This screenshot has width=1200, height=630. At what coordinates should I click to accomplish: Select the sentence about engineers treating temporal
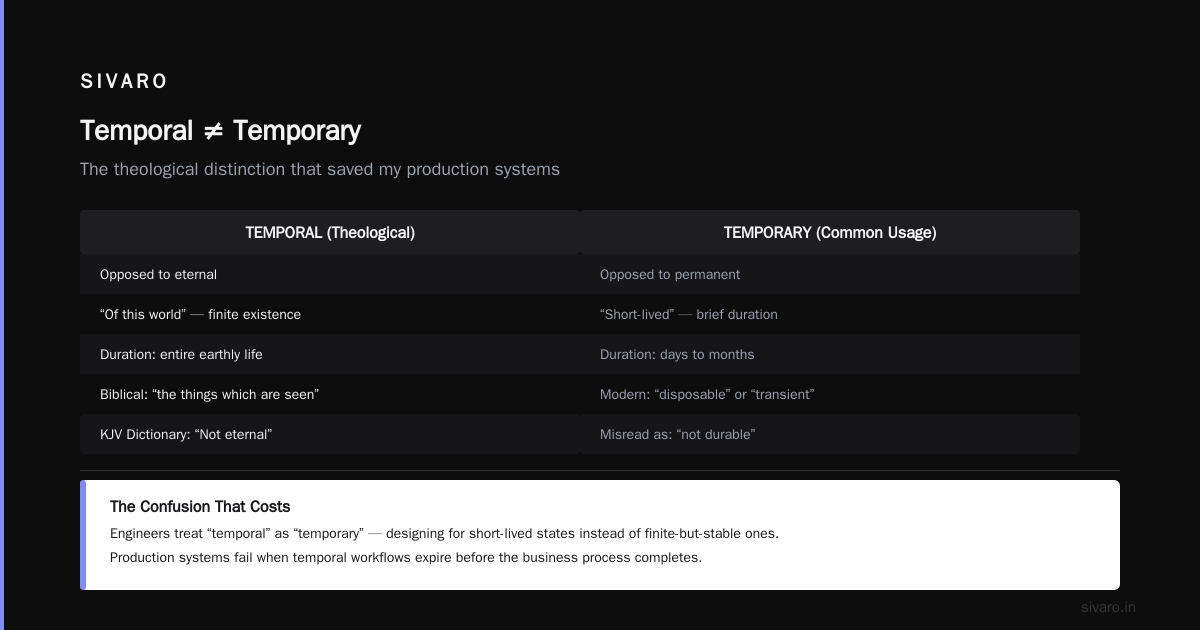pyautogui.click(x=444, y=533)
